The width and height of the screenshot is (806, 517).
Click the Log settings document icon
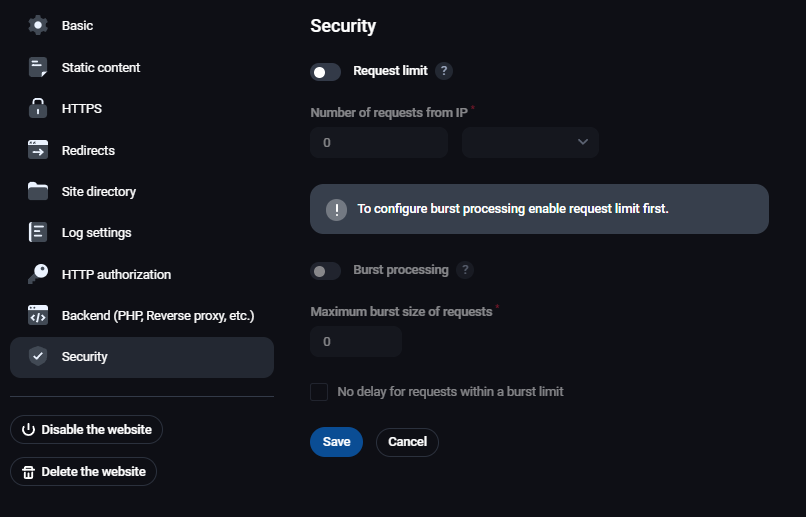38,233
